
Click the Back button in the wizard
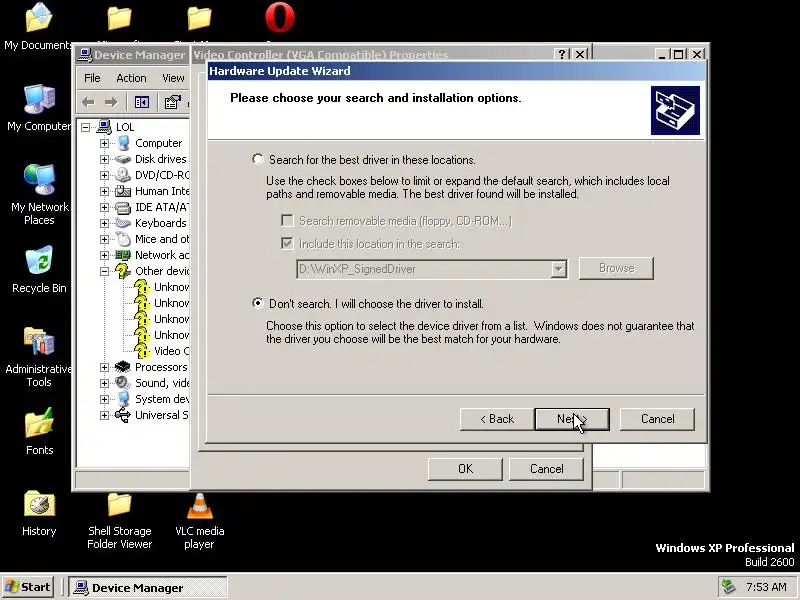(x=497, y=419)
